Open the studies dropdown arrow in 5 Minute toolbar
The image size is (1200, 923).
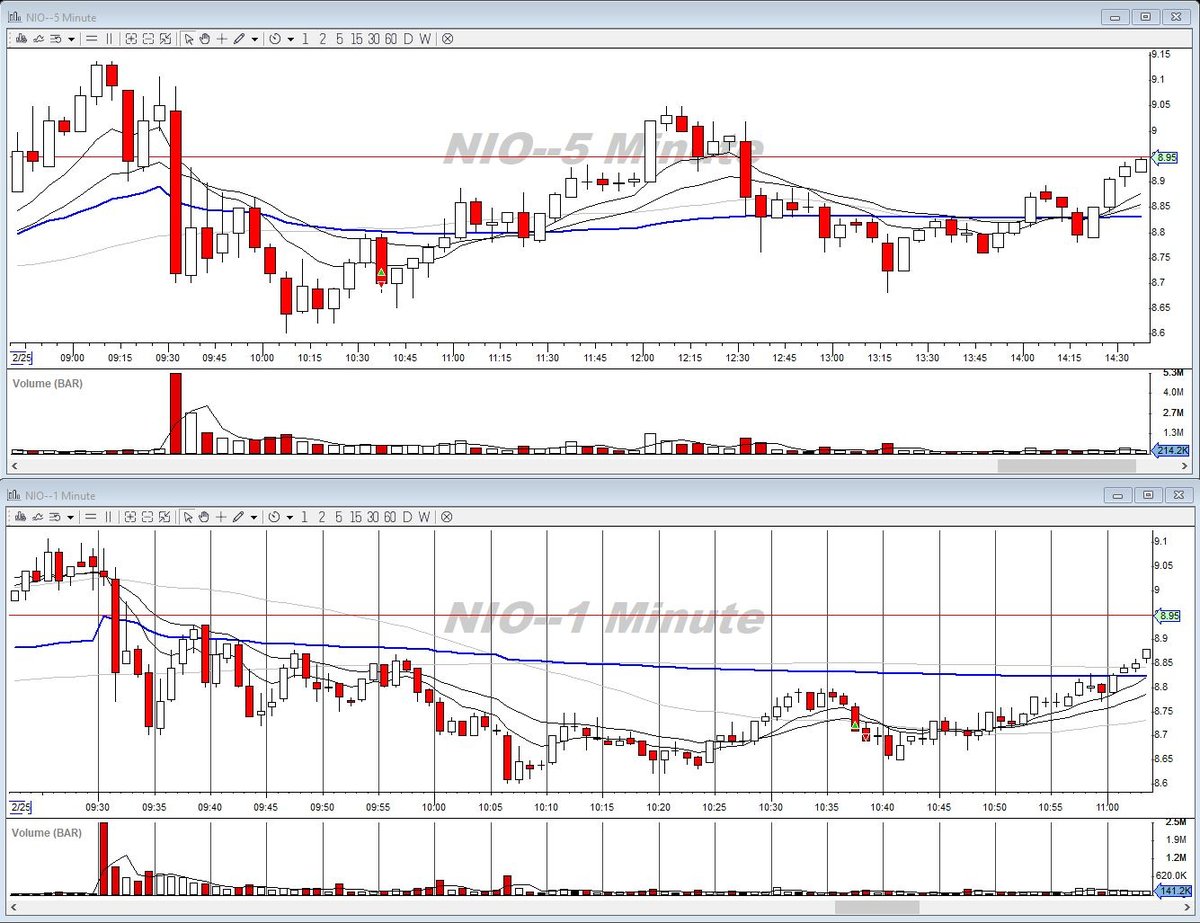[71, 39]
